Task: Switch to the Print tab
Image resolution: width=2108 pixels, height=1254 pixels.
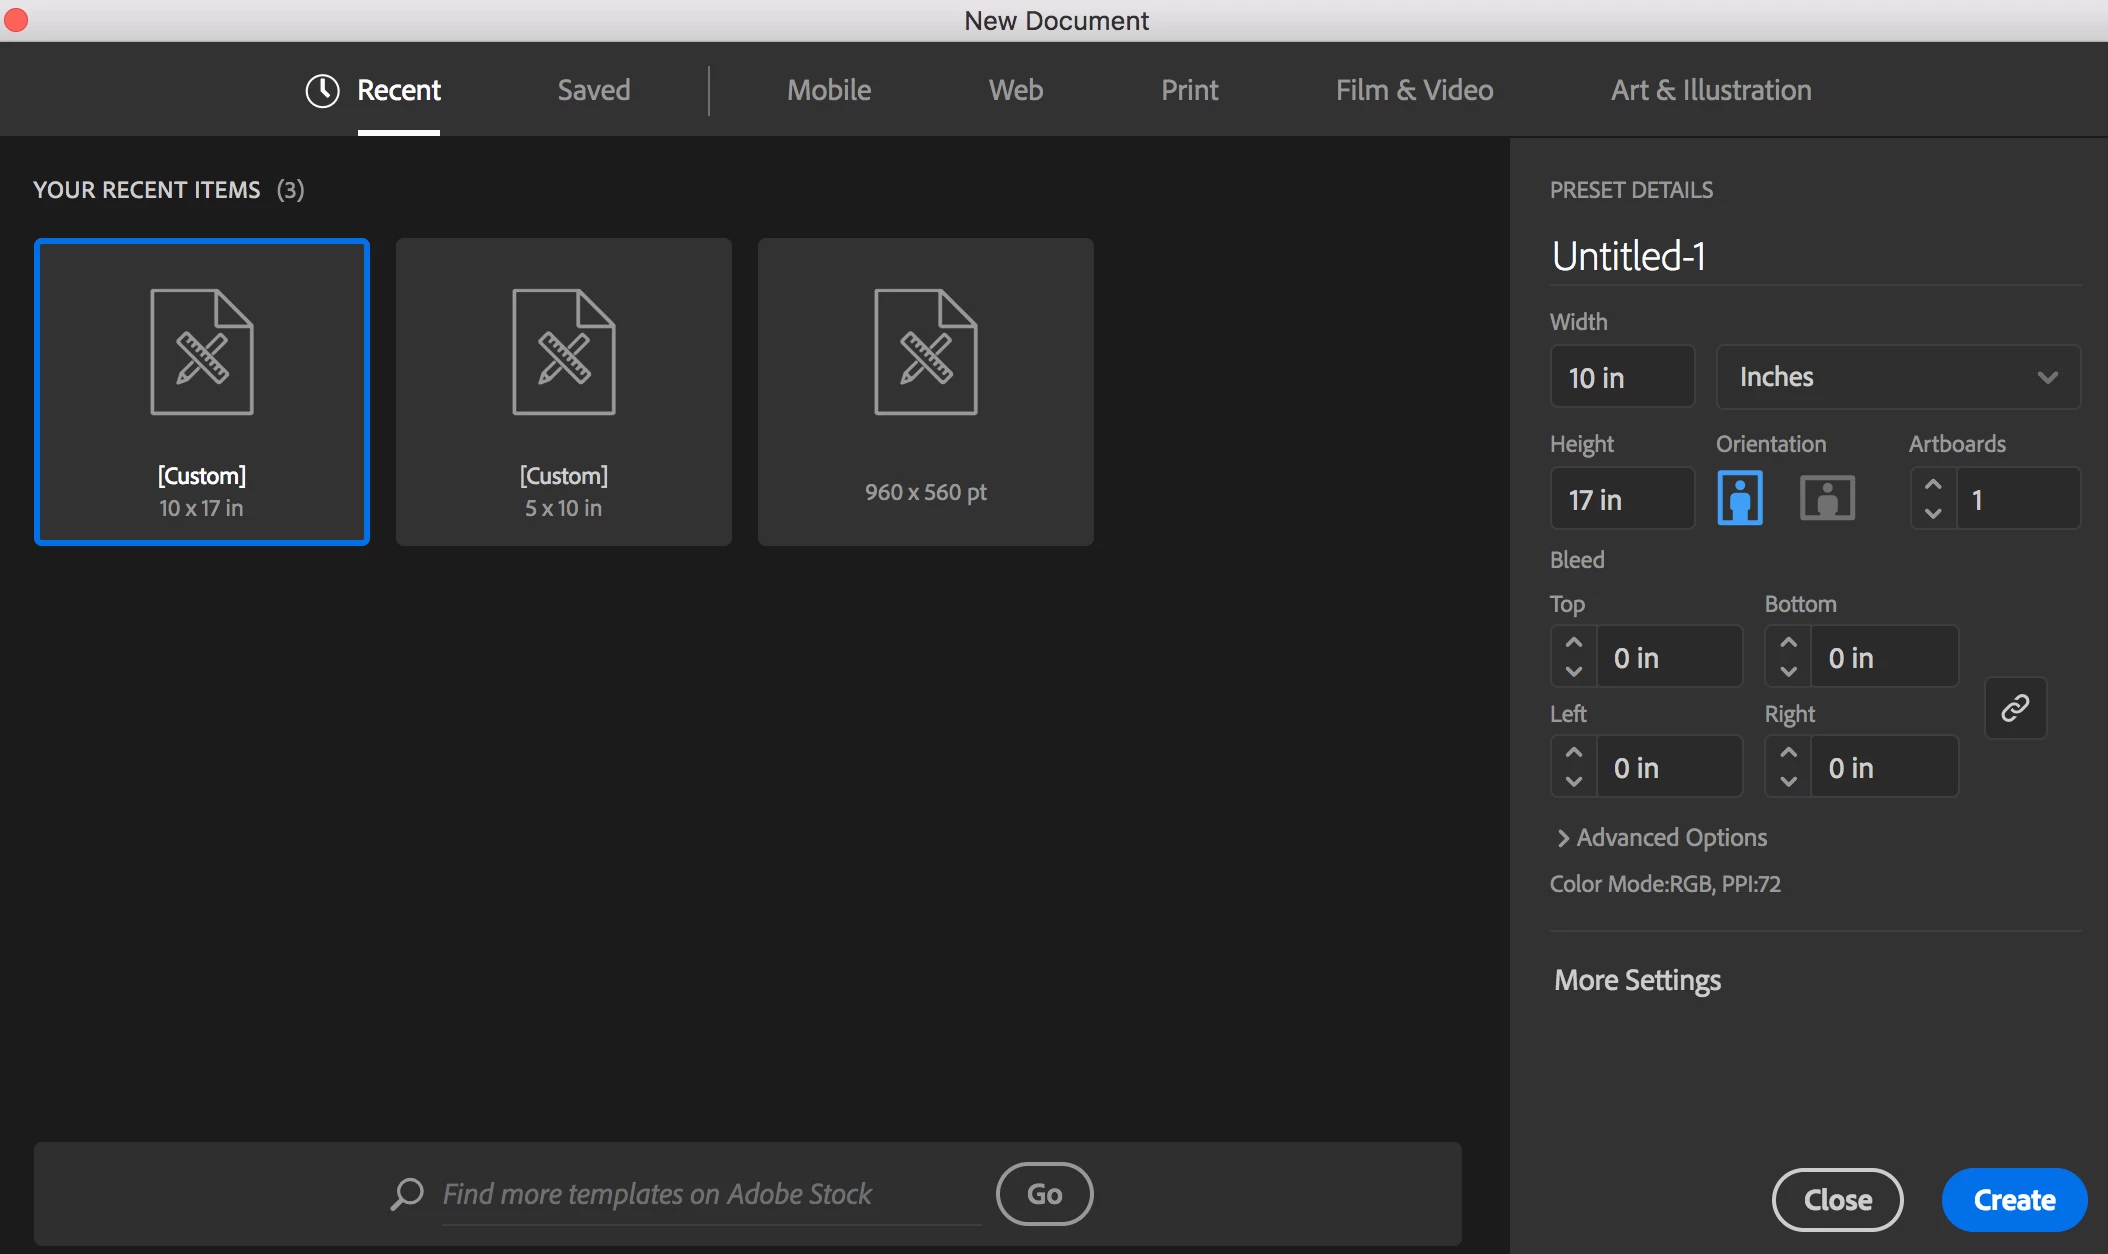Action: point(1189,91)
